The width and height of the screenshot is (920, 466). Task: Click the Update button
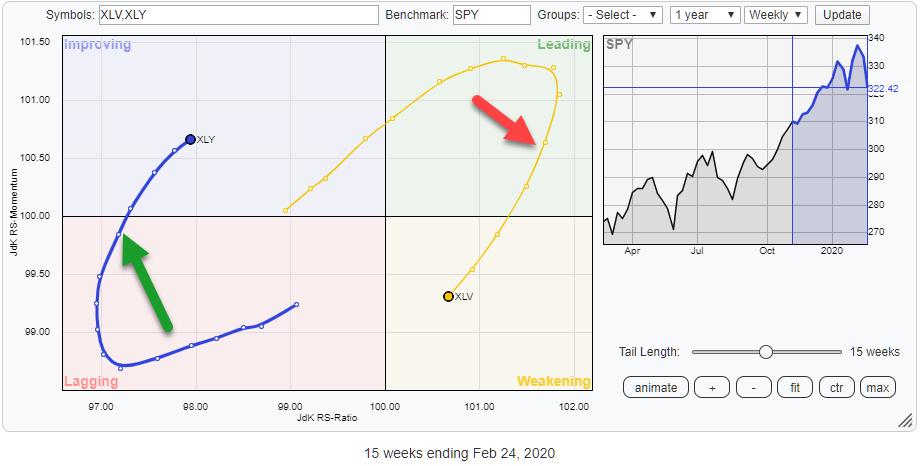point(841,15)
